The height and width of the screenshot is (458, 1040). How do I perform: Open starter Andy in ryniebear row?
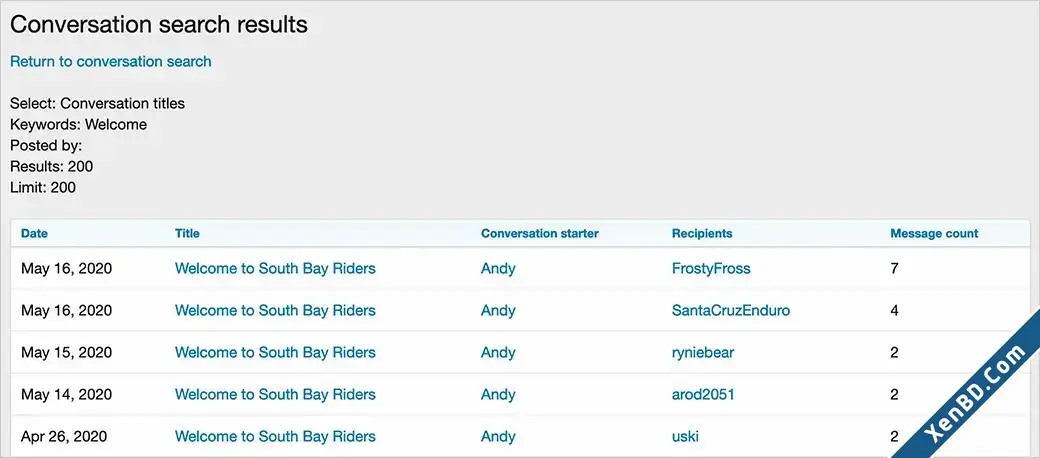pyautogui.click(x=498, y=353)
